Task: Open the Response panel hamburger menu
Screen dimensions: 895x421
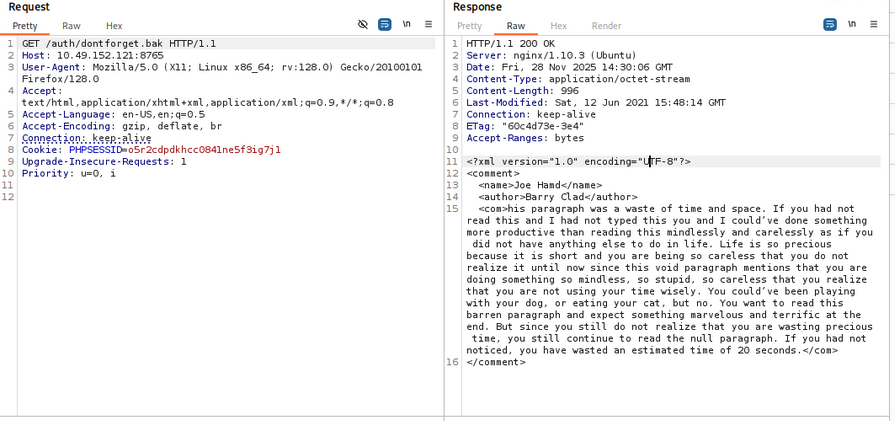Action: coord(874,25)
